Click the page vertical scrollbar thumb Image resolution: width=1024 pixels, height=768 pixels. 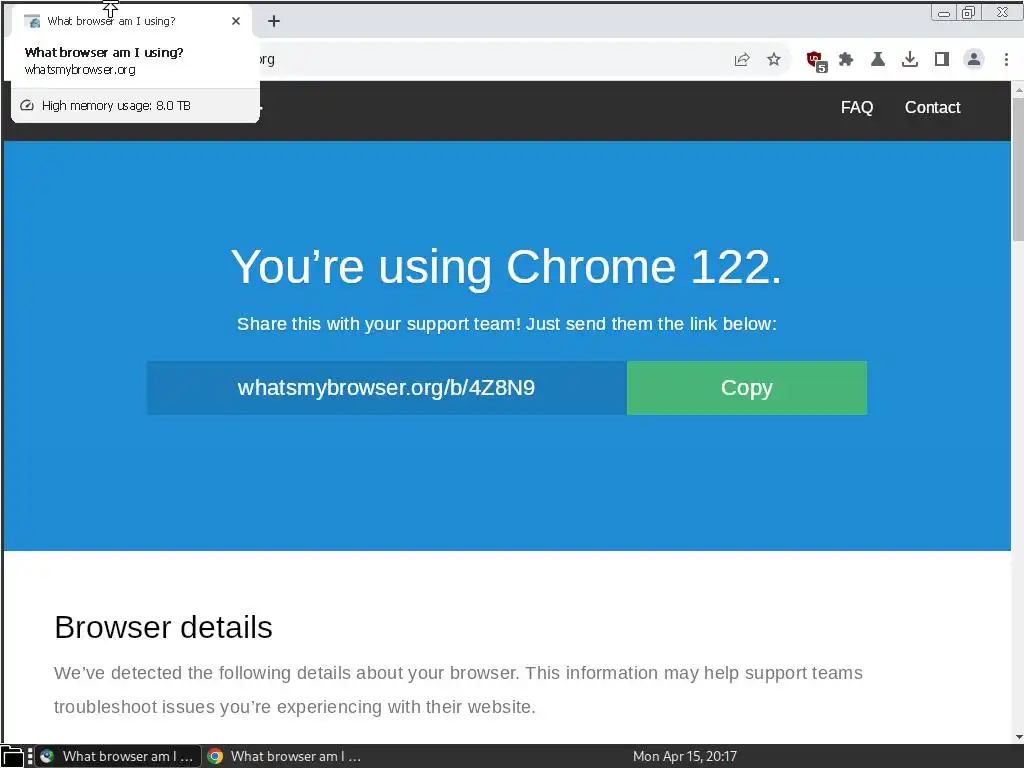1017,168
